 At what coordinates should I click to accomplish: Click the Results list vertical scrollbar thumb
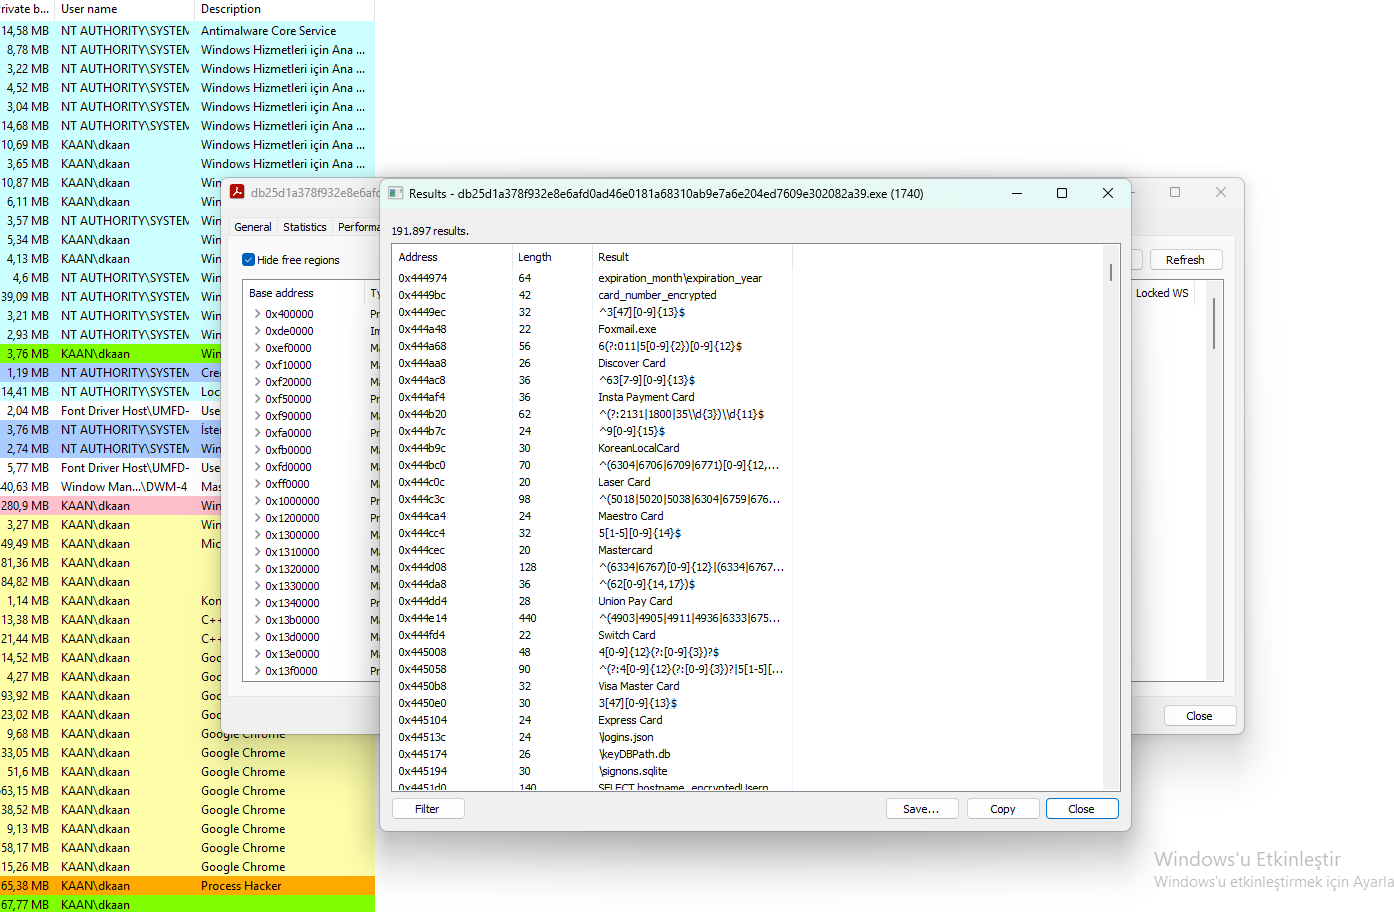[x=1111, y=272]
